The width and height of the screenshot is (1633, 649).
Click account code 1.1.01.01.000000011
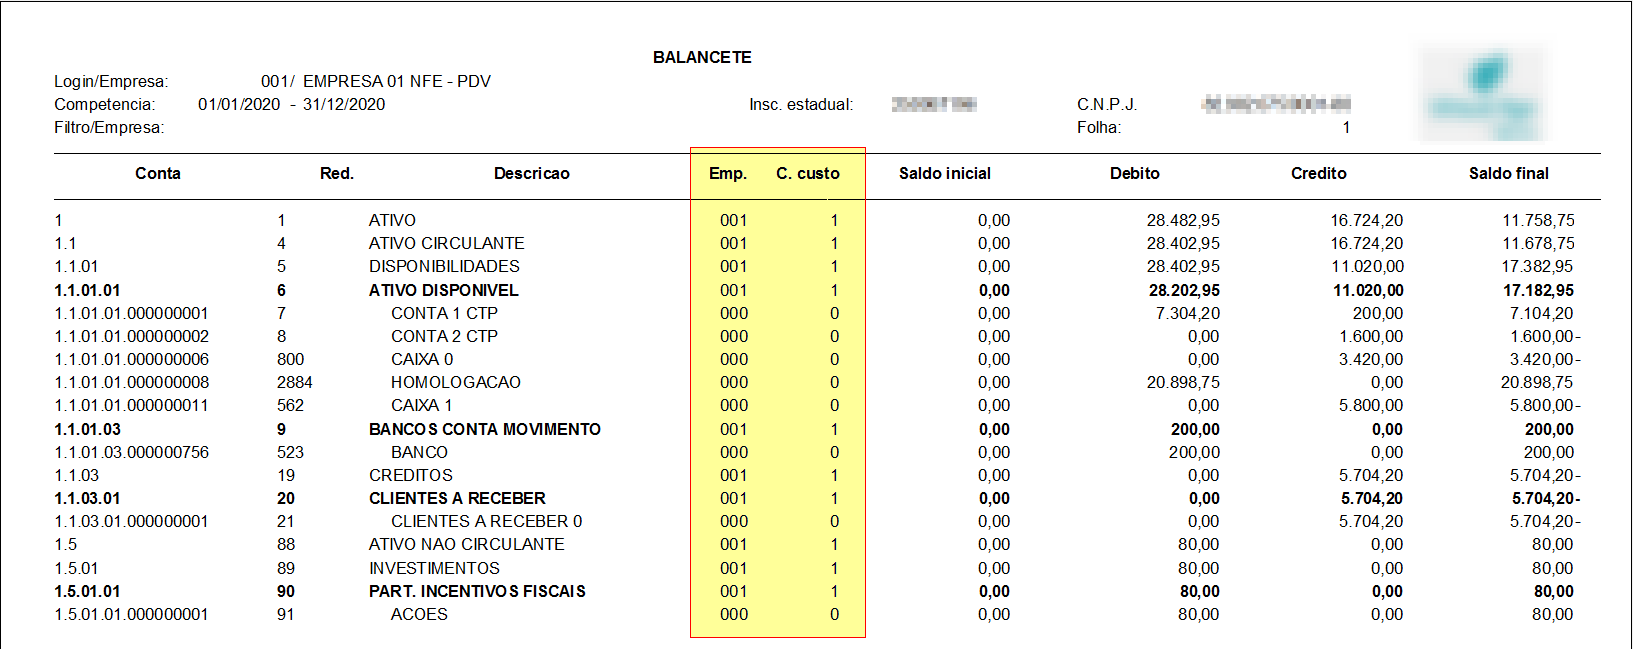point(132,405)
